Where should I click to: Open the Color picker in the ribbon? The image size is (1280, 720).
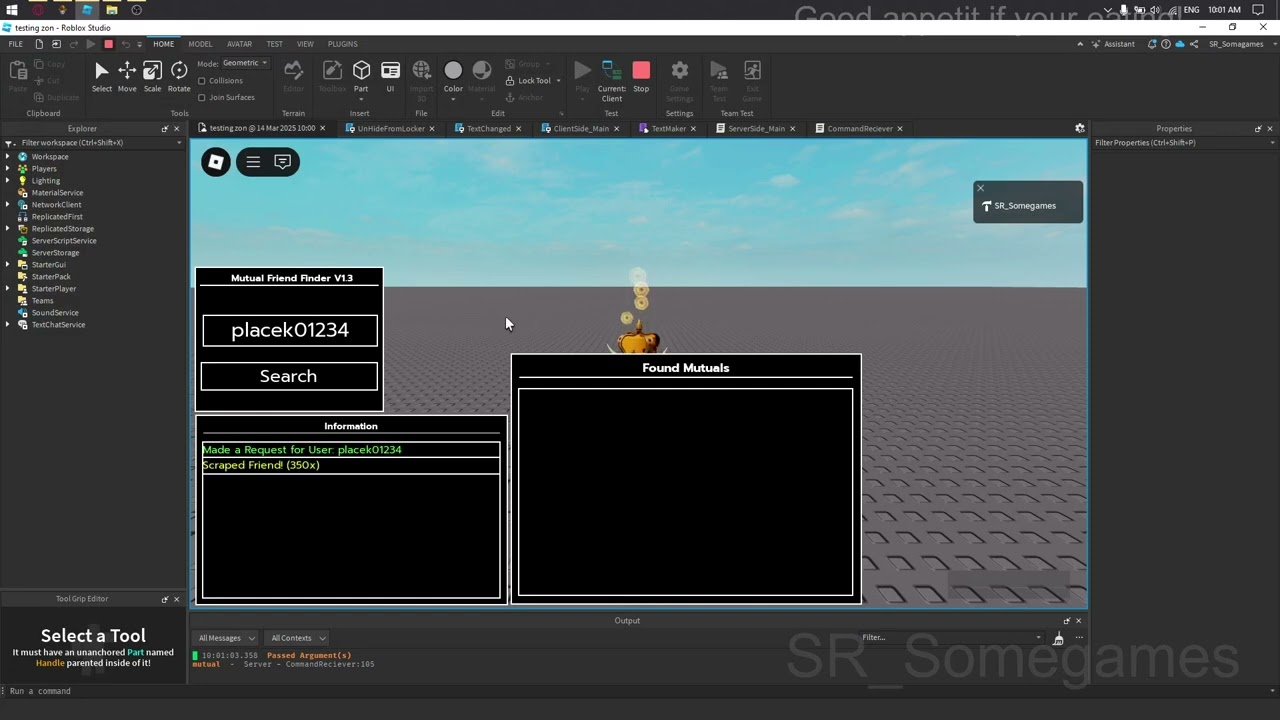[453, 77]
